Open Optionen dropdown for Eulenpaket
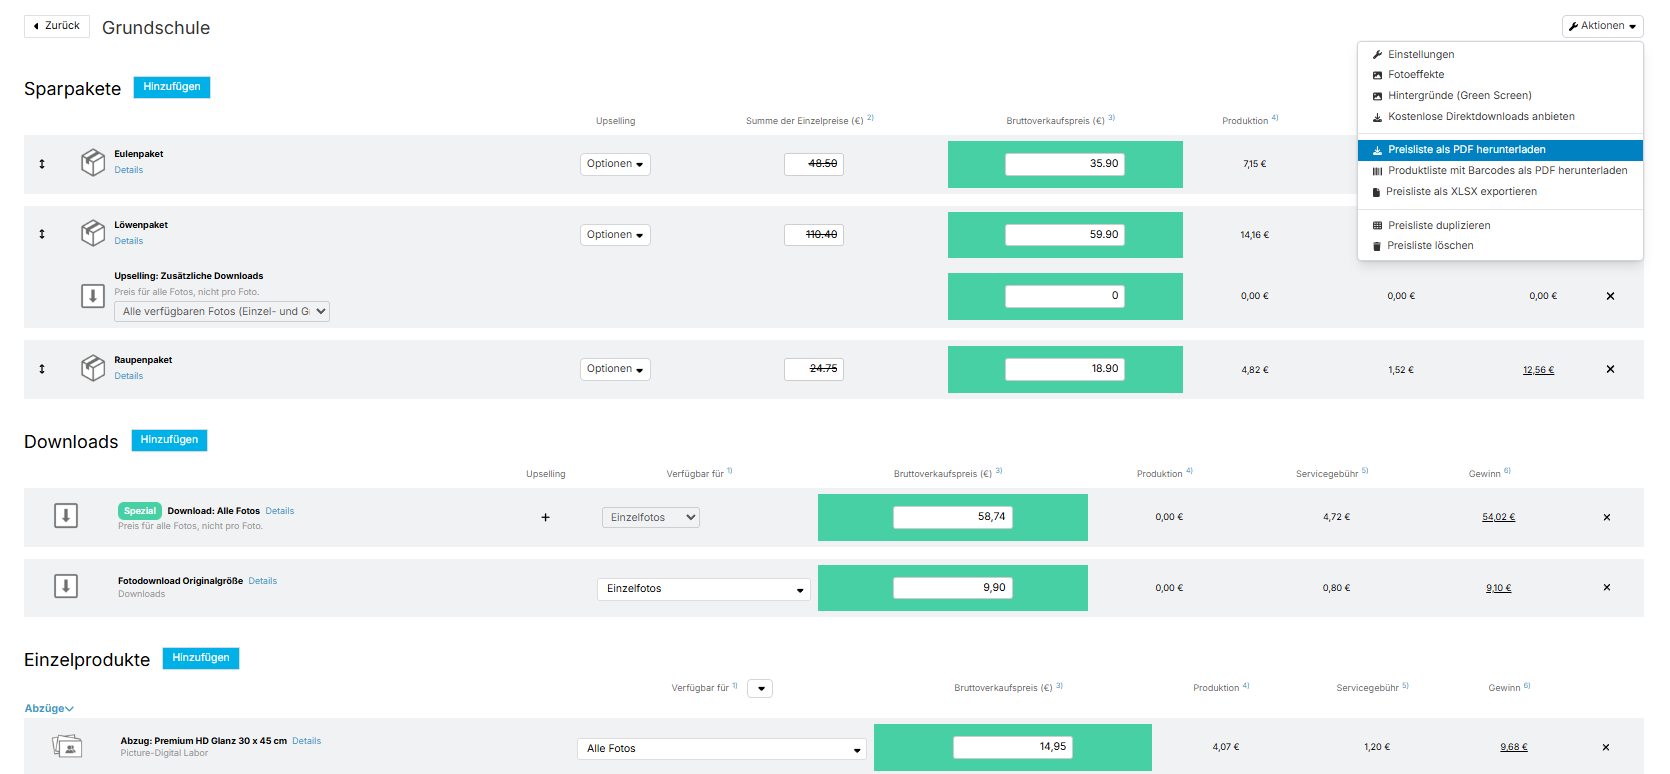This screenshot has width=1670, height=774. (x=615, y=164)
